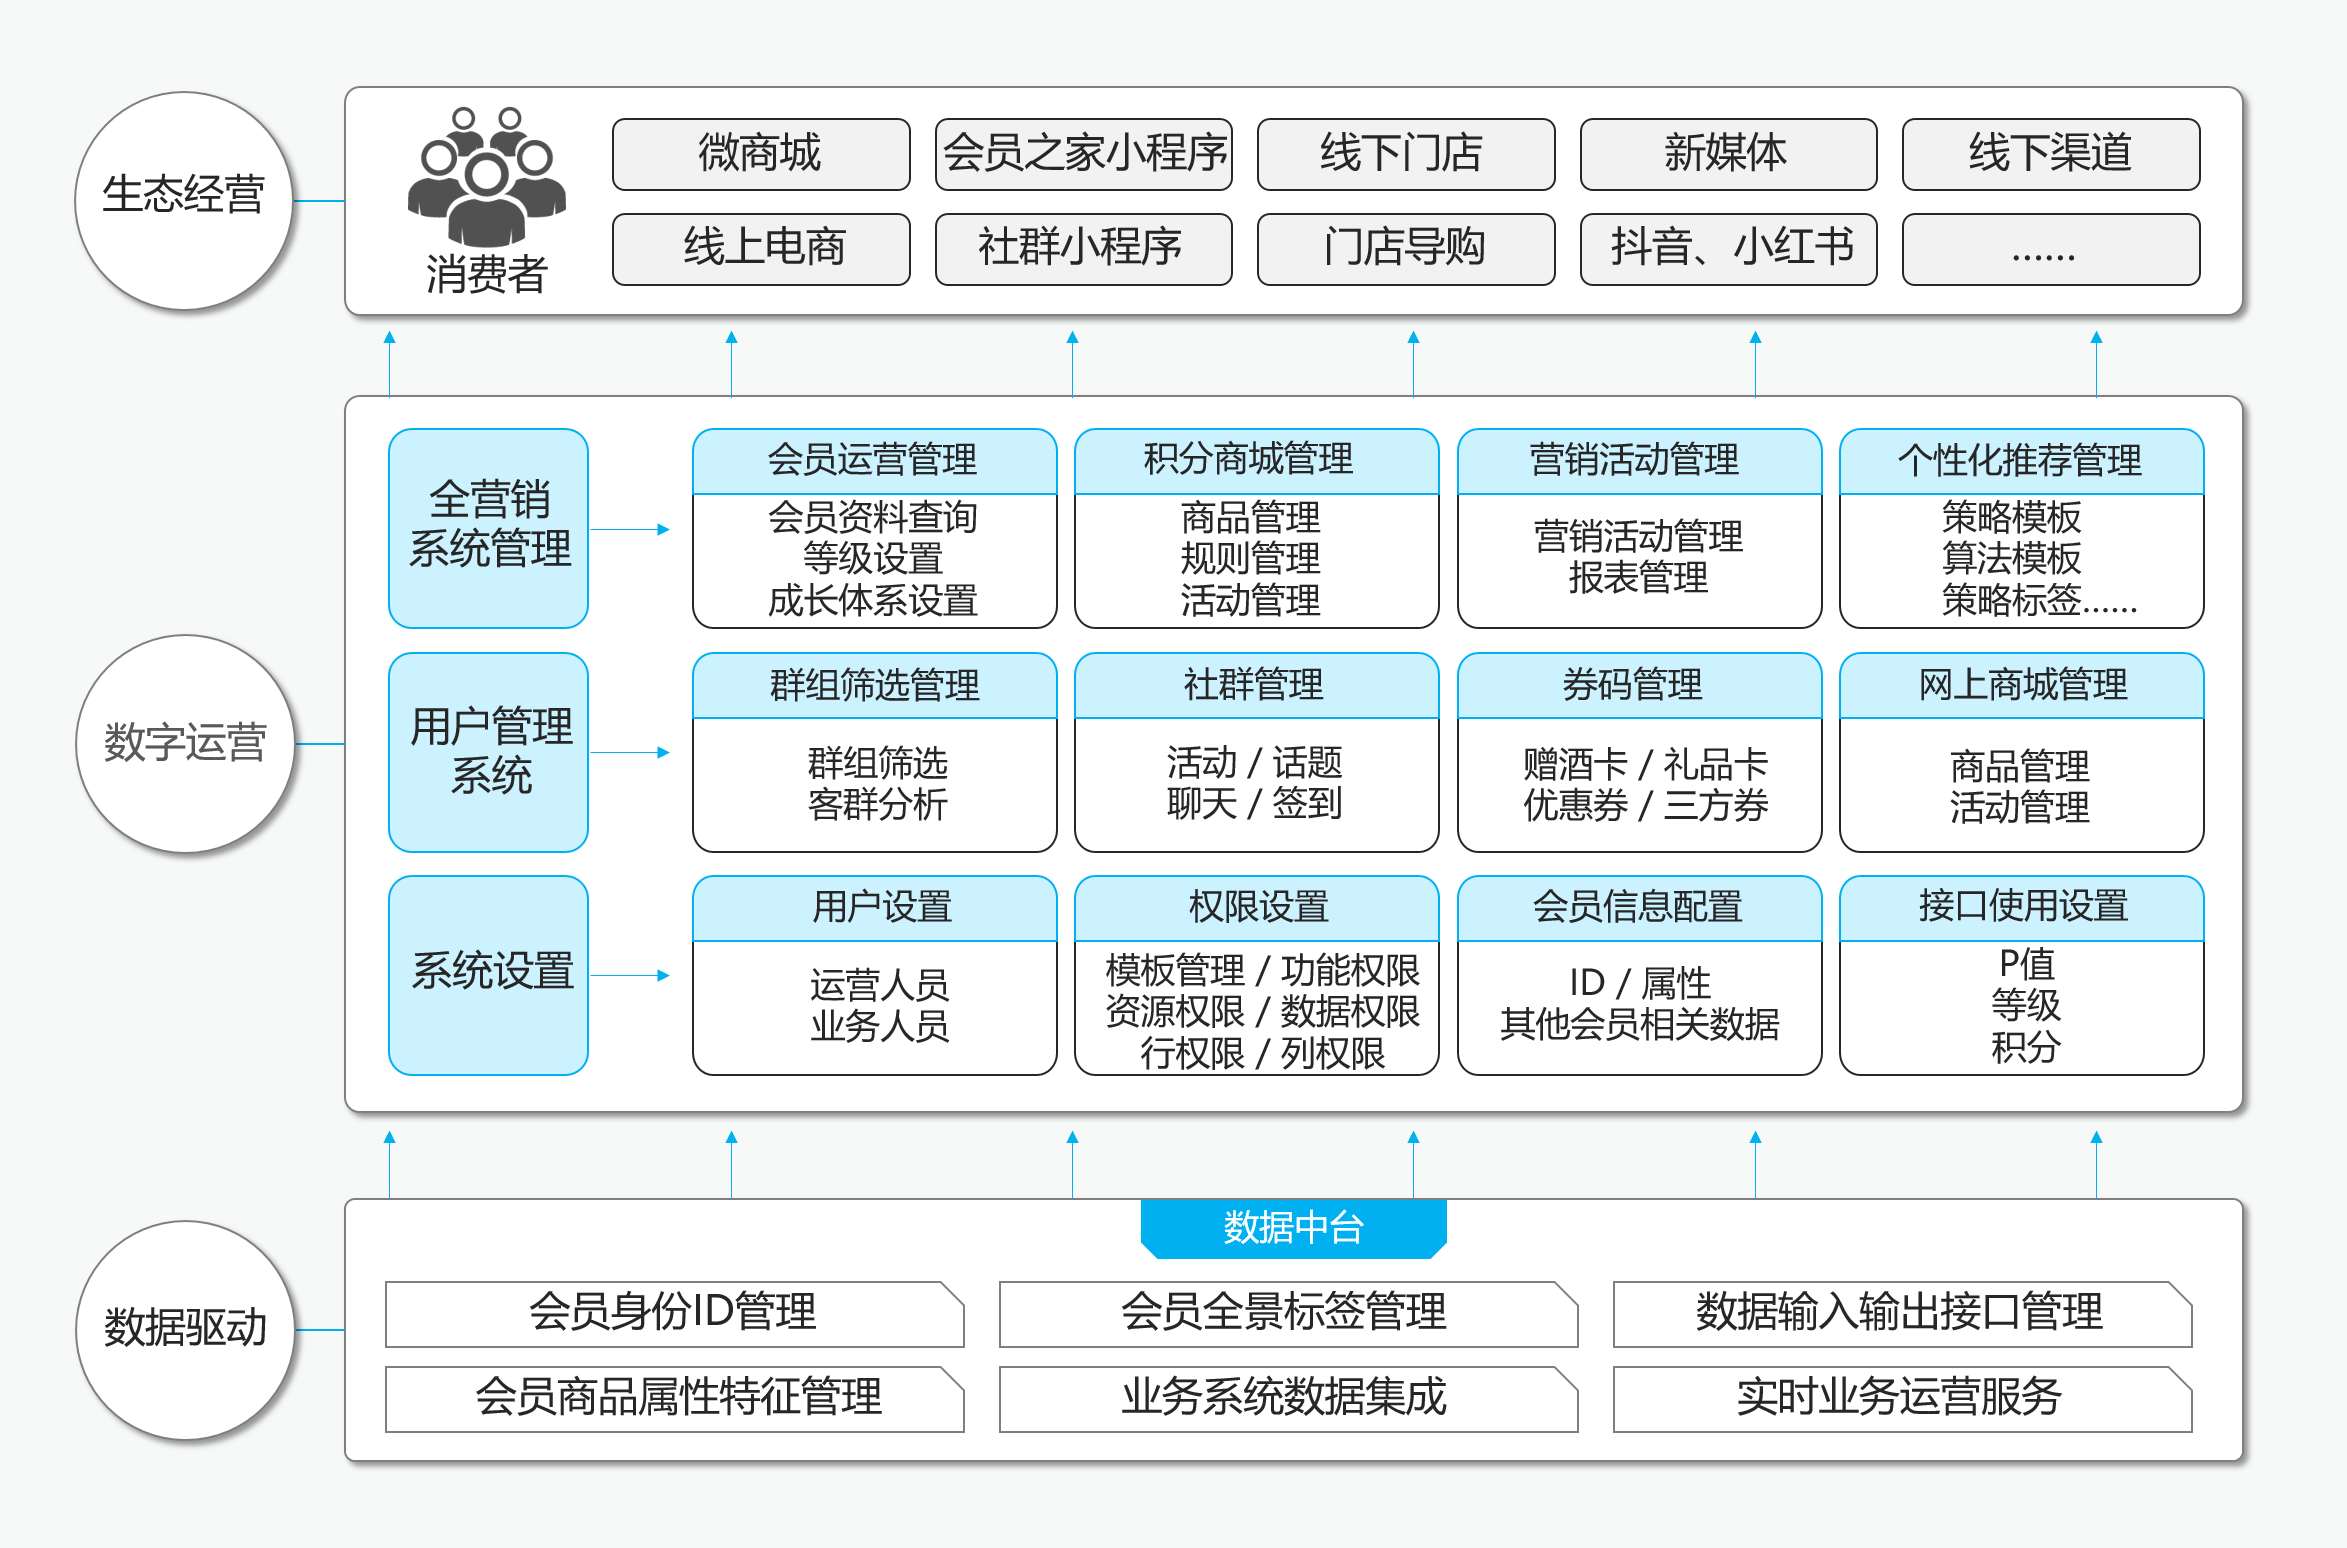Select the 业务系统数据集成 box
Viewport: 2347px width, 1548px height.
pos(1288,1399)
